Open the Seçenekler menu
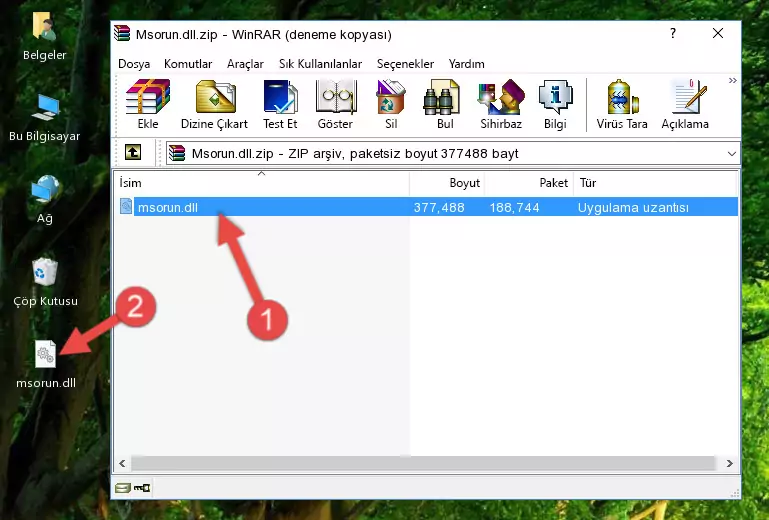The height and width of the screenshot is (520, 769). point(405,64)
